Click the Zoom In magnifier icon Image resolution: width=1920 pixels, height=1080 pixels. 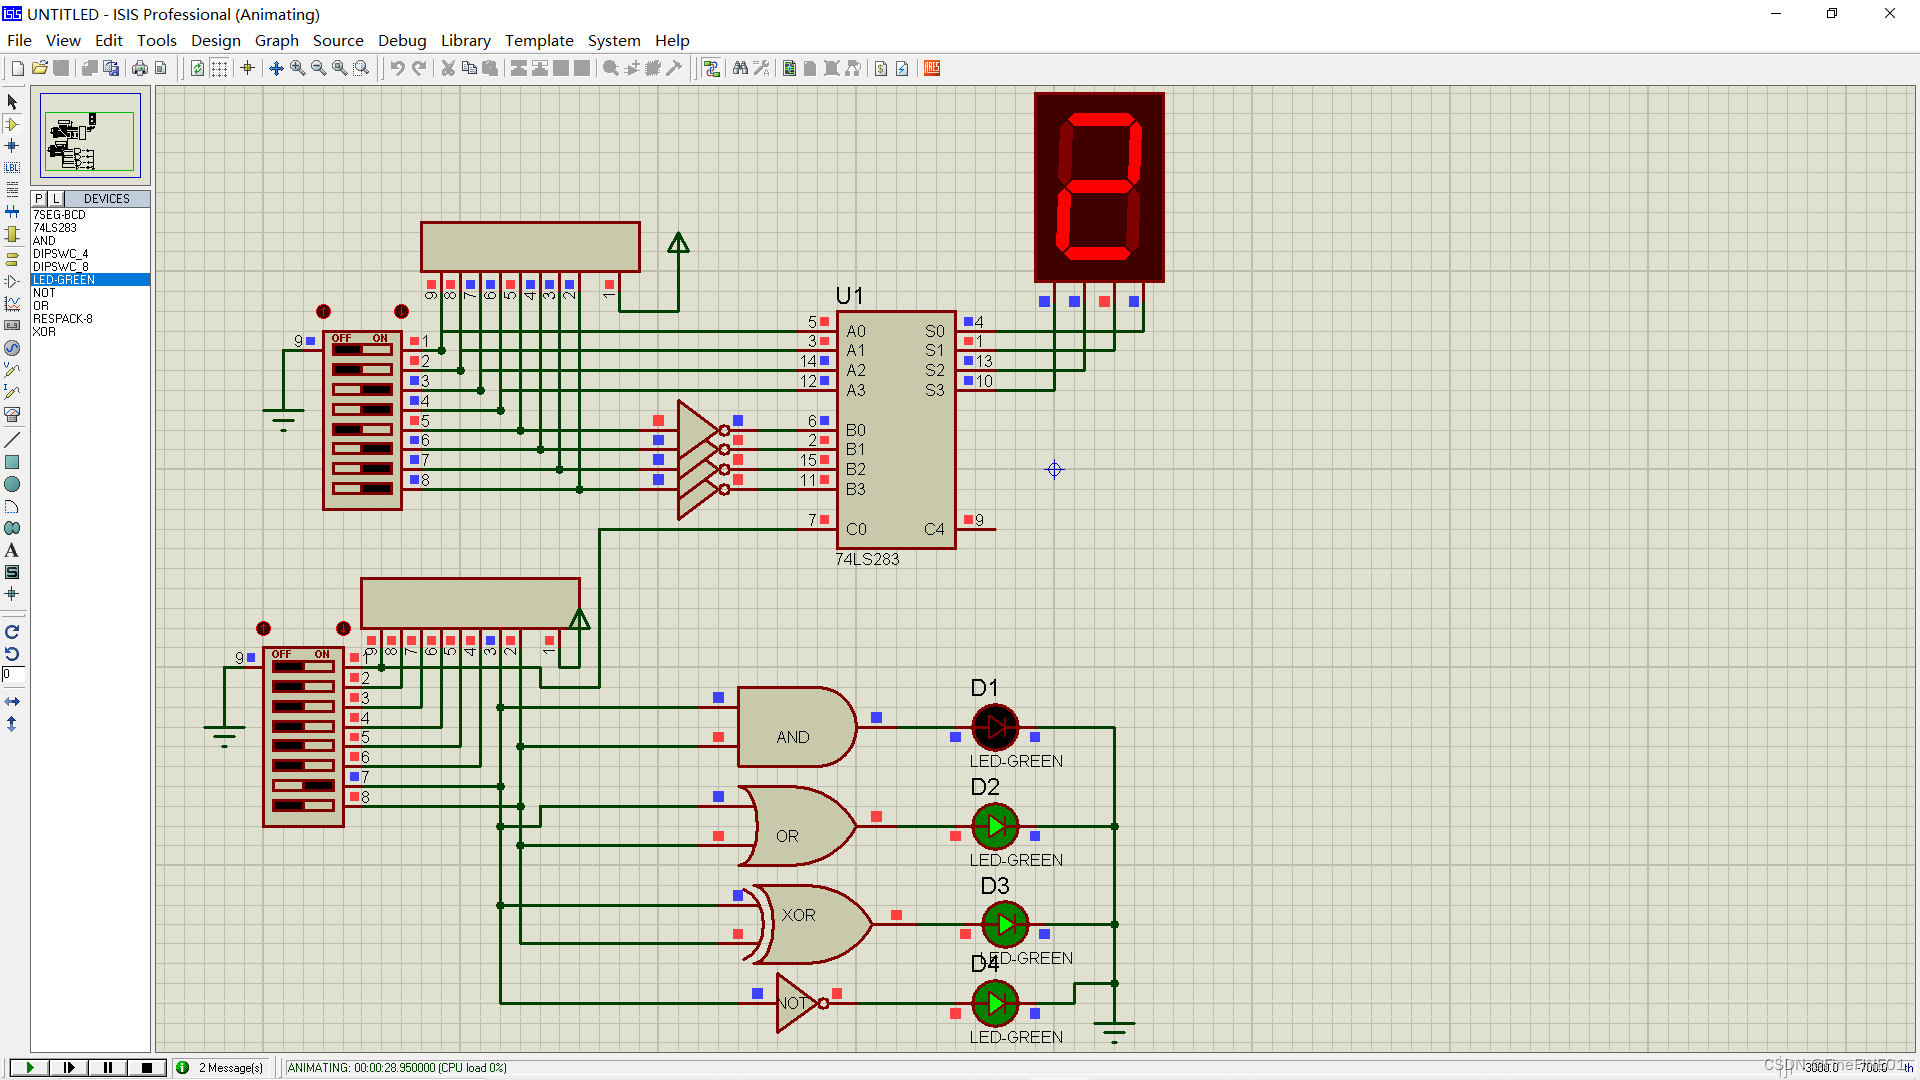point(297,68)
